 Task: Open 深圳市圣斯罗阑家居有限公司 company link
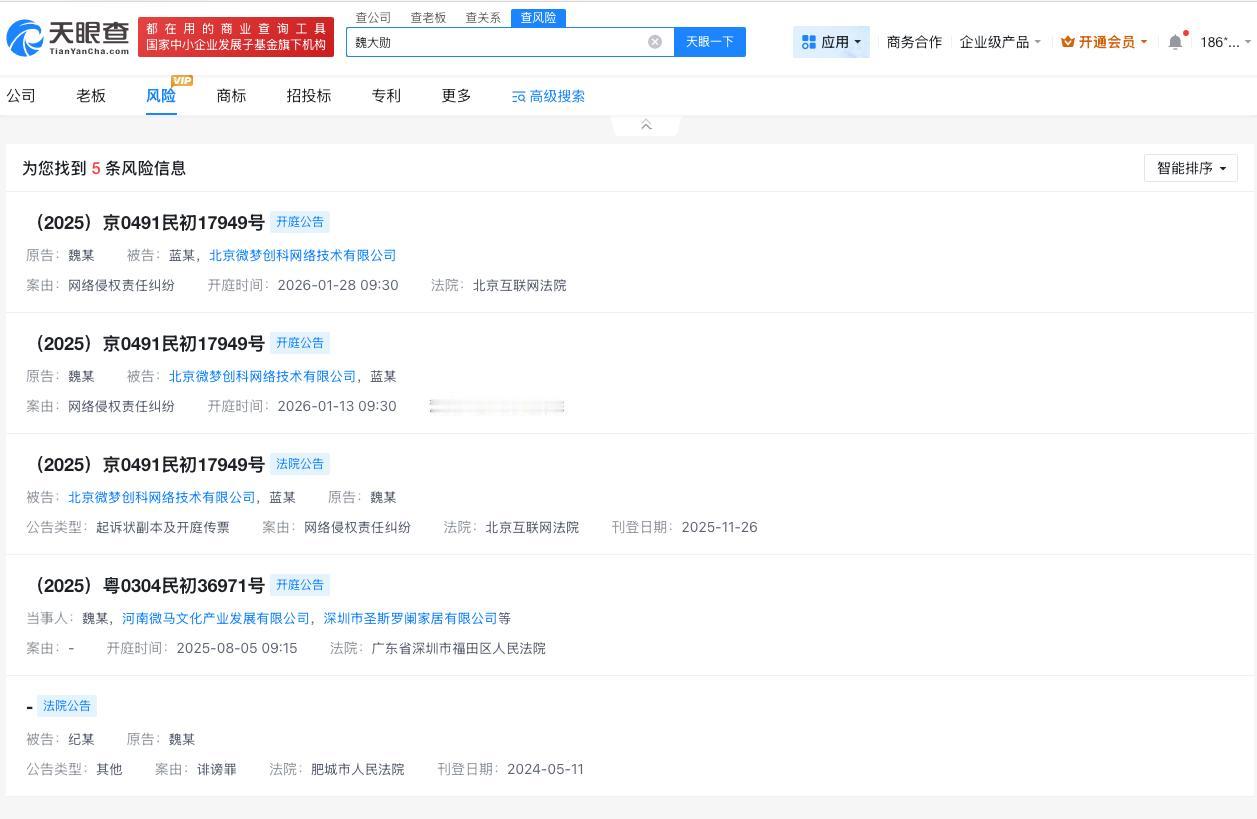click(x=410, y=618)
